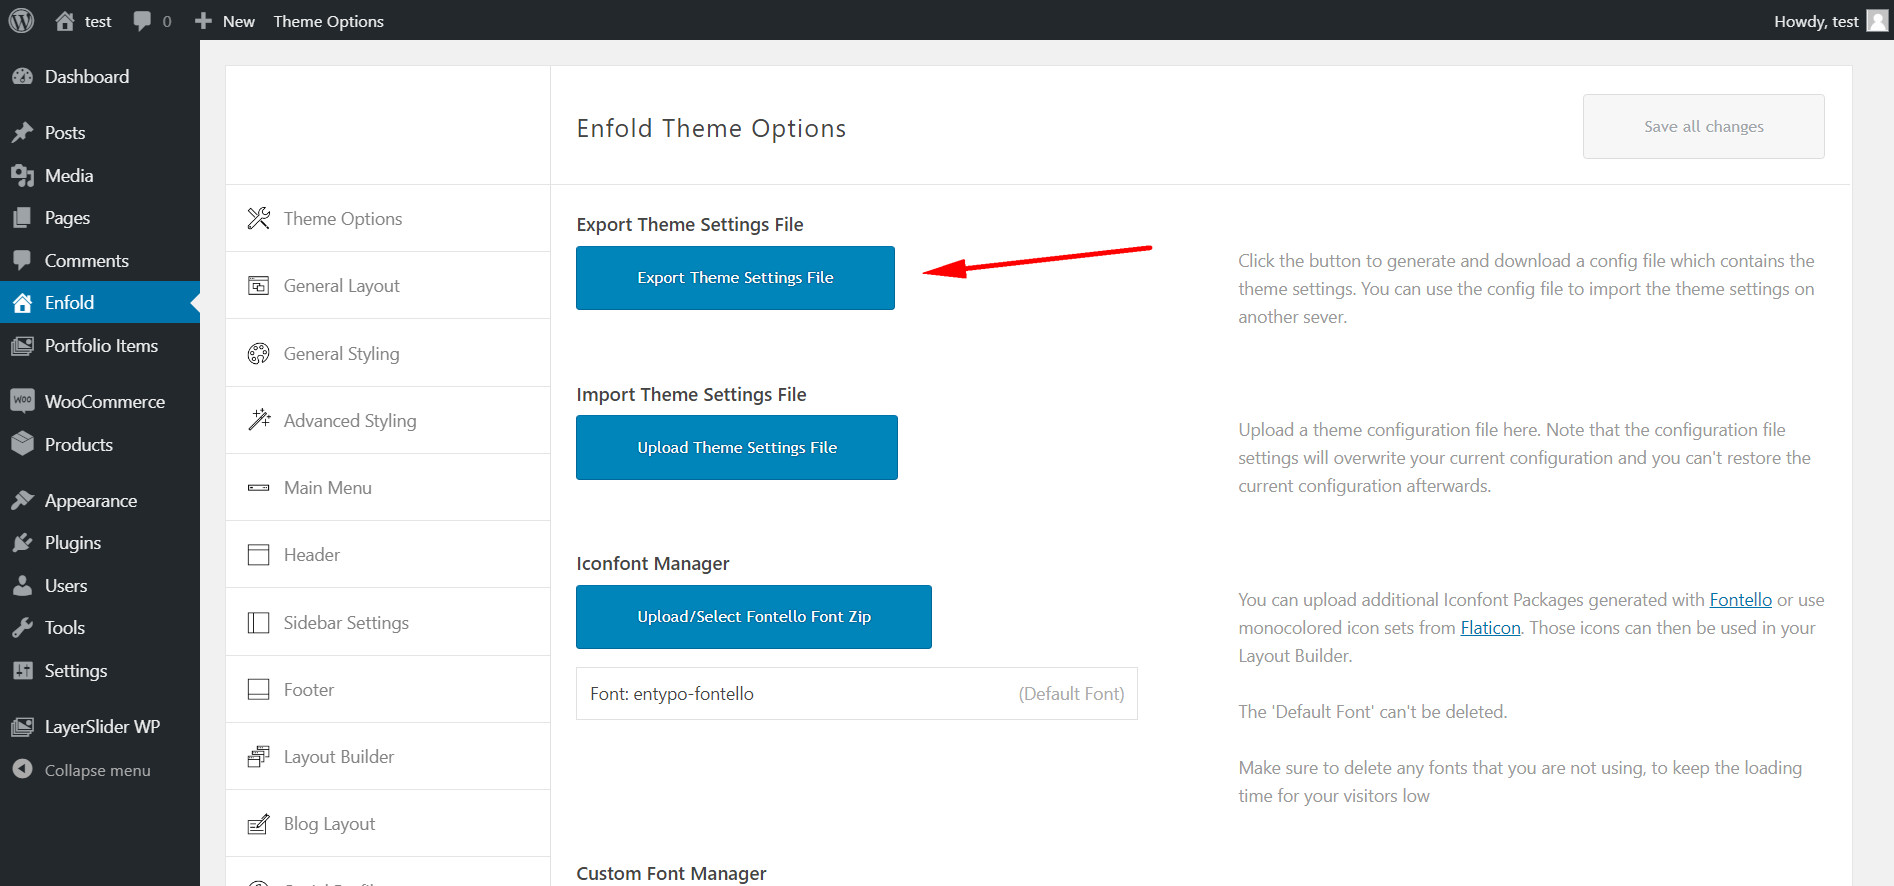The height and width of the screenshot is (886, 1894).
Task: Open Howdy, test account menu
Action: [1830, 20]
